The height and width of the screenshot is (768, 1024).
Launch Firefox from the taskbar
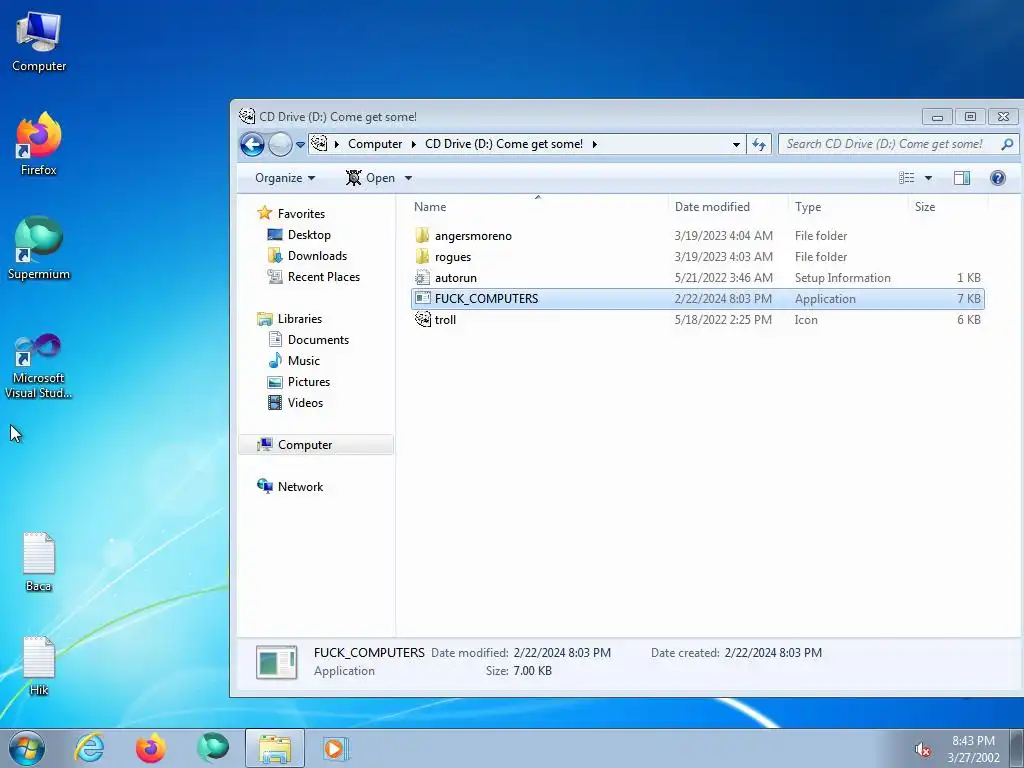click(x=150, y=748)
